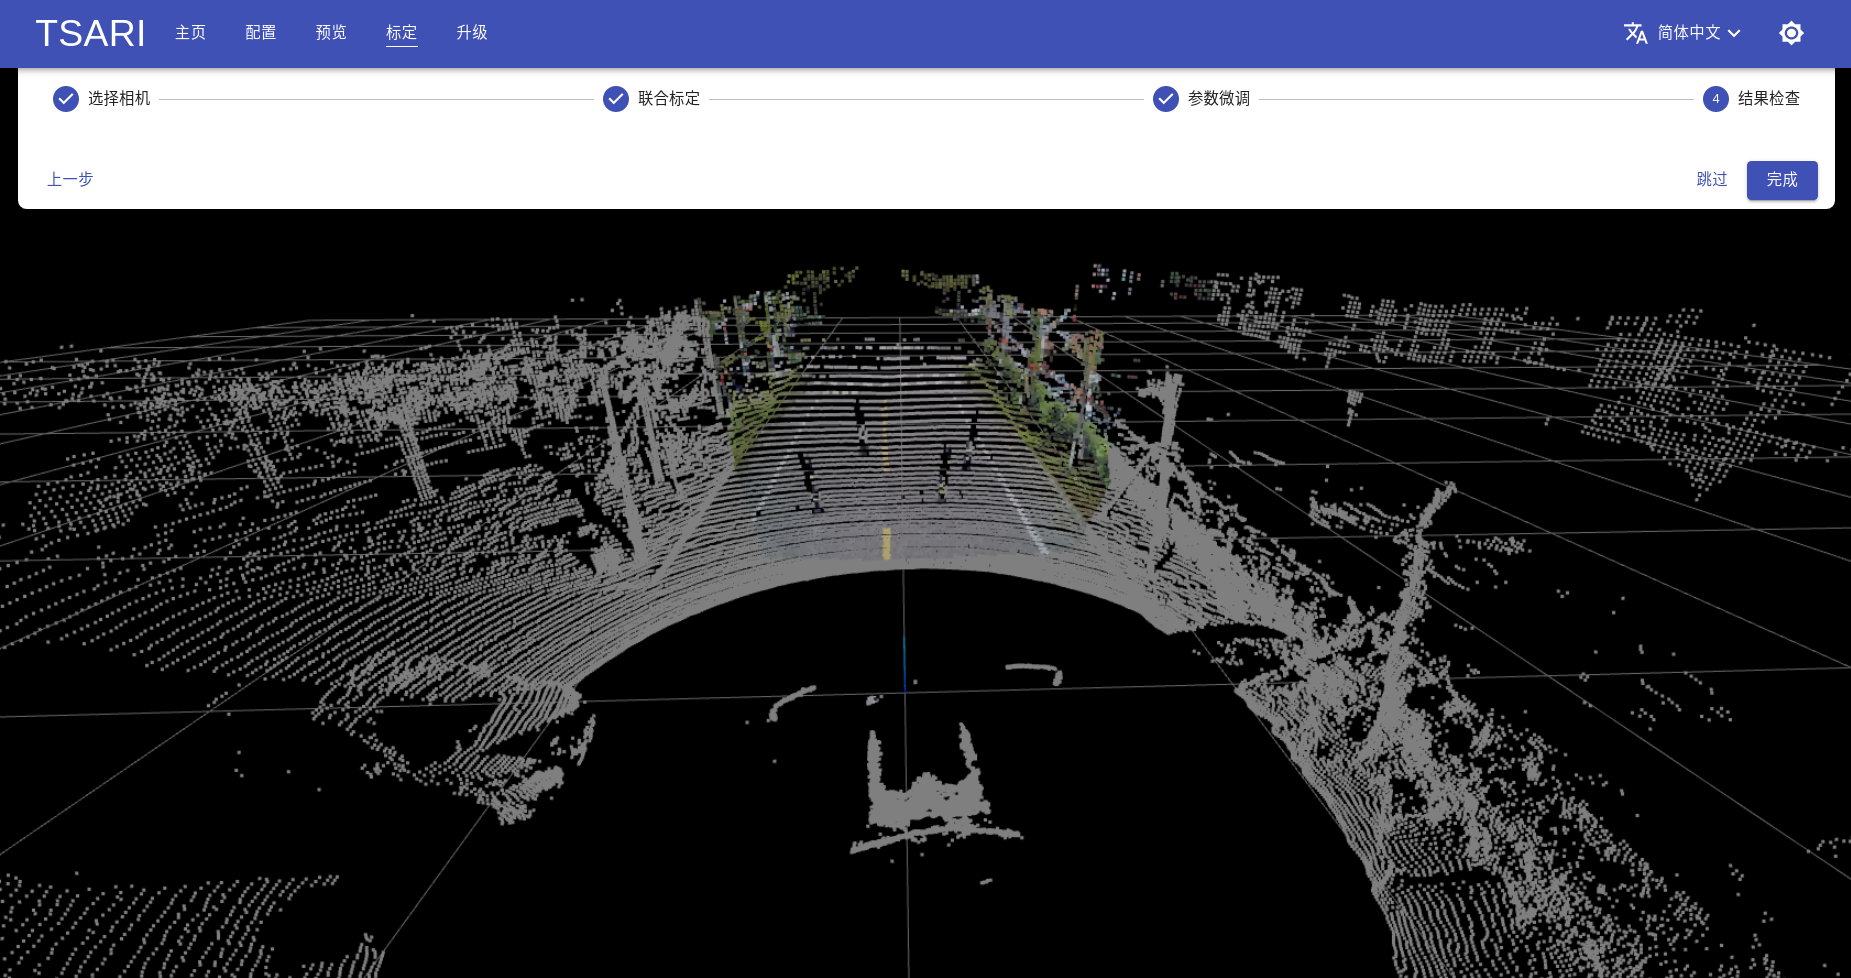1851x978 pixels.
Task: Click the TSARI logo
Action: point(90,33)
